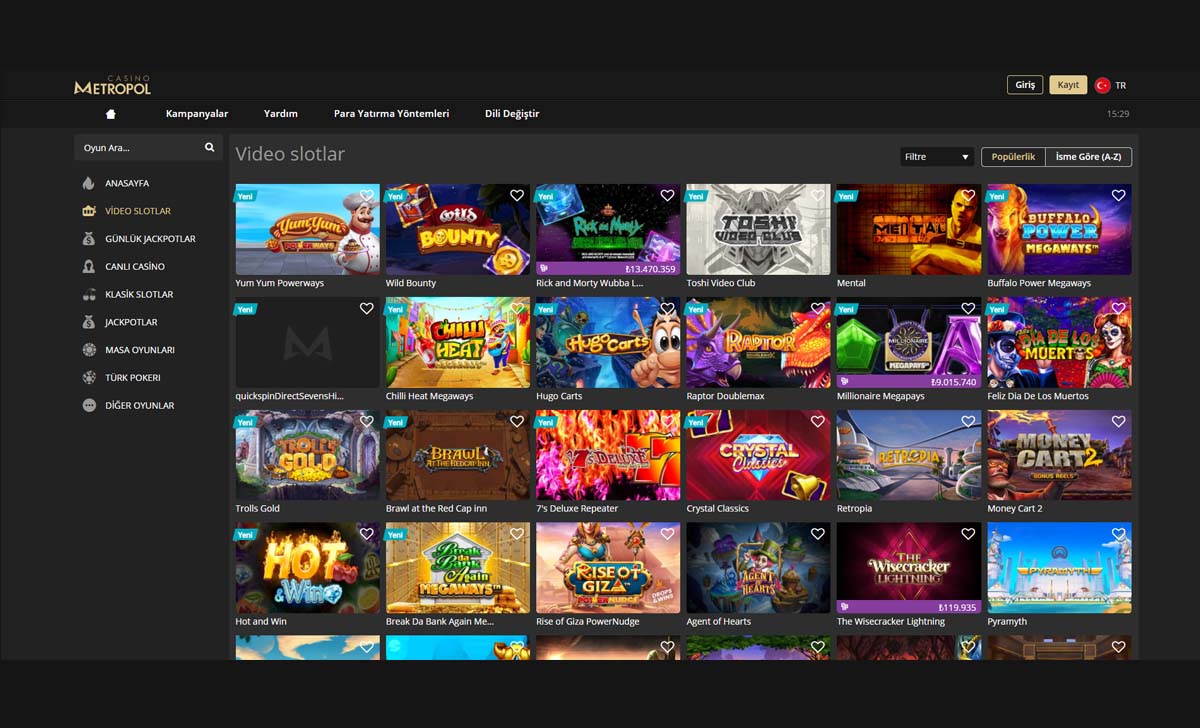This screenshot has width=1200, height=728.
Task: Add Mental to favorites via heart
Action: 968,196
